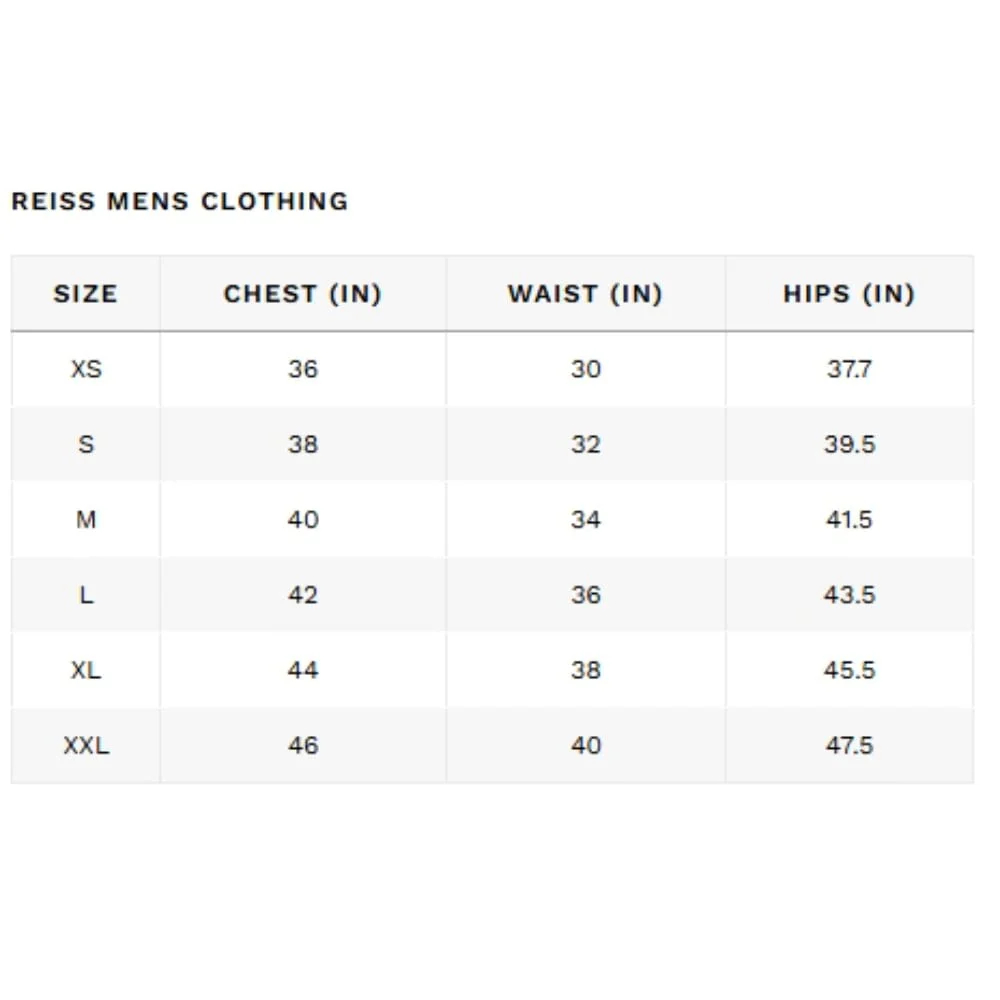Click the S size row label

click(x=86, y=445)
